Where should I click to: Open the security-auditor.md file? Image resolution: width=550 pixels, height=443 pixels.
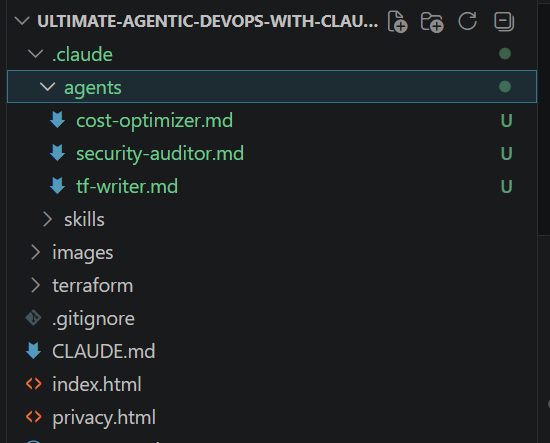pos(160,154)
